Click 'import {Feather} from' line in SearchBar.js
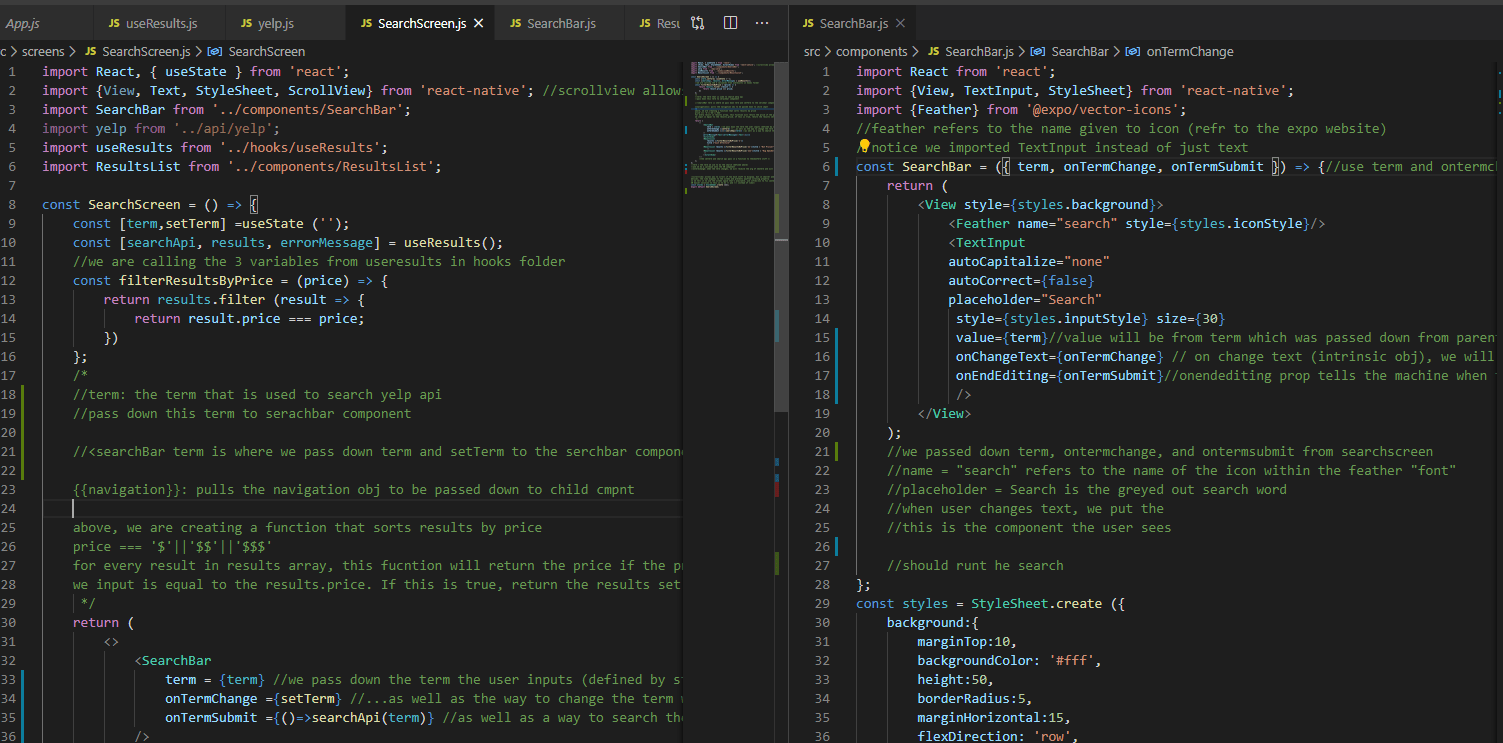Viewport: 1503px width, 743px height. click(x=1021, y=109)
